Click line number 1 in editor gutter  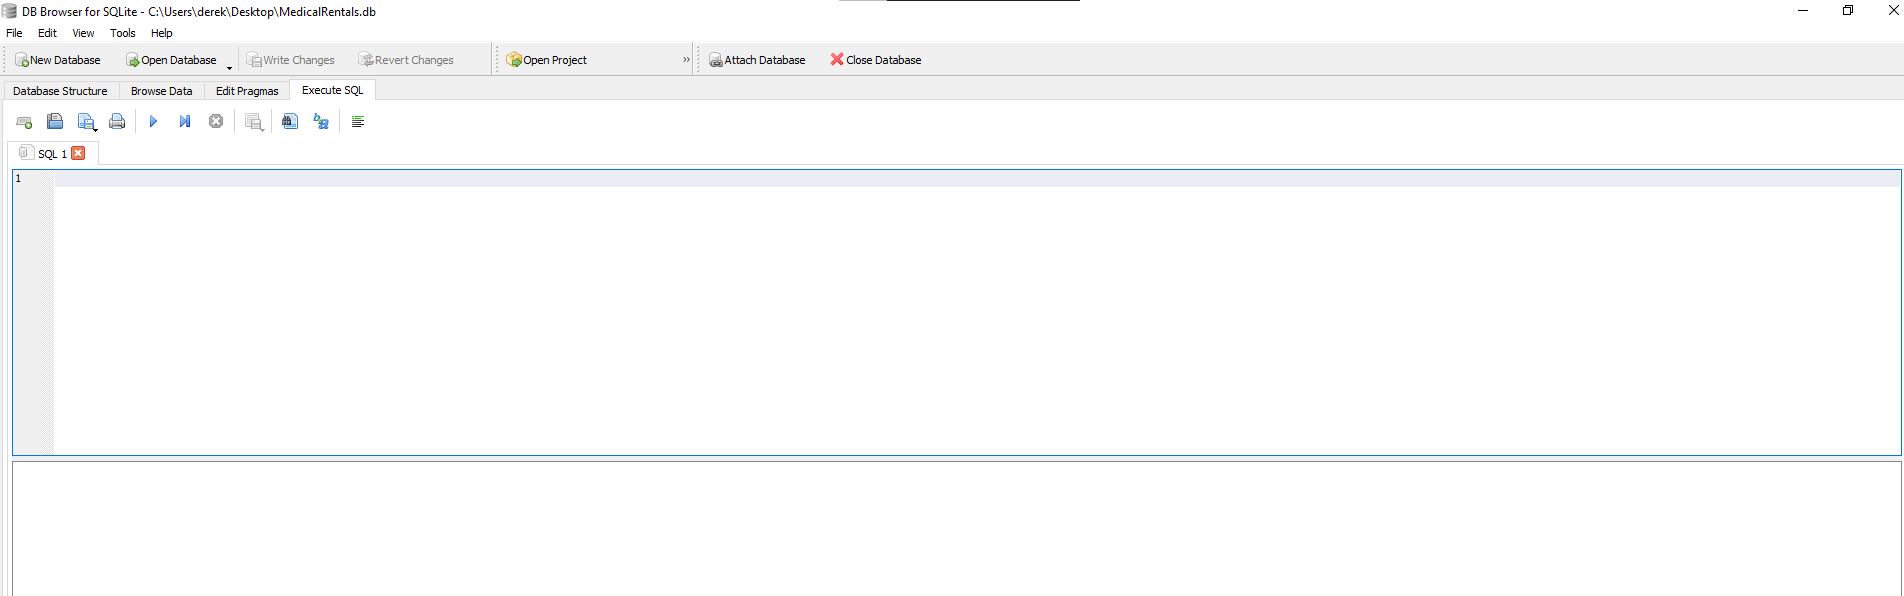pyautogui.click(x=18, y=178)
